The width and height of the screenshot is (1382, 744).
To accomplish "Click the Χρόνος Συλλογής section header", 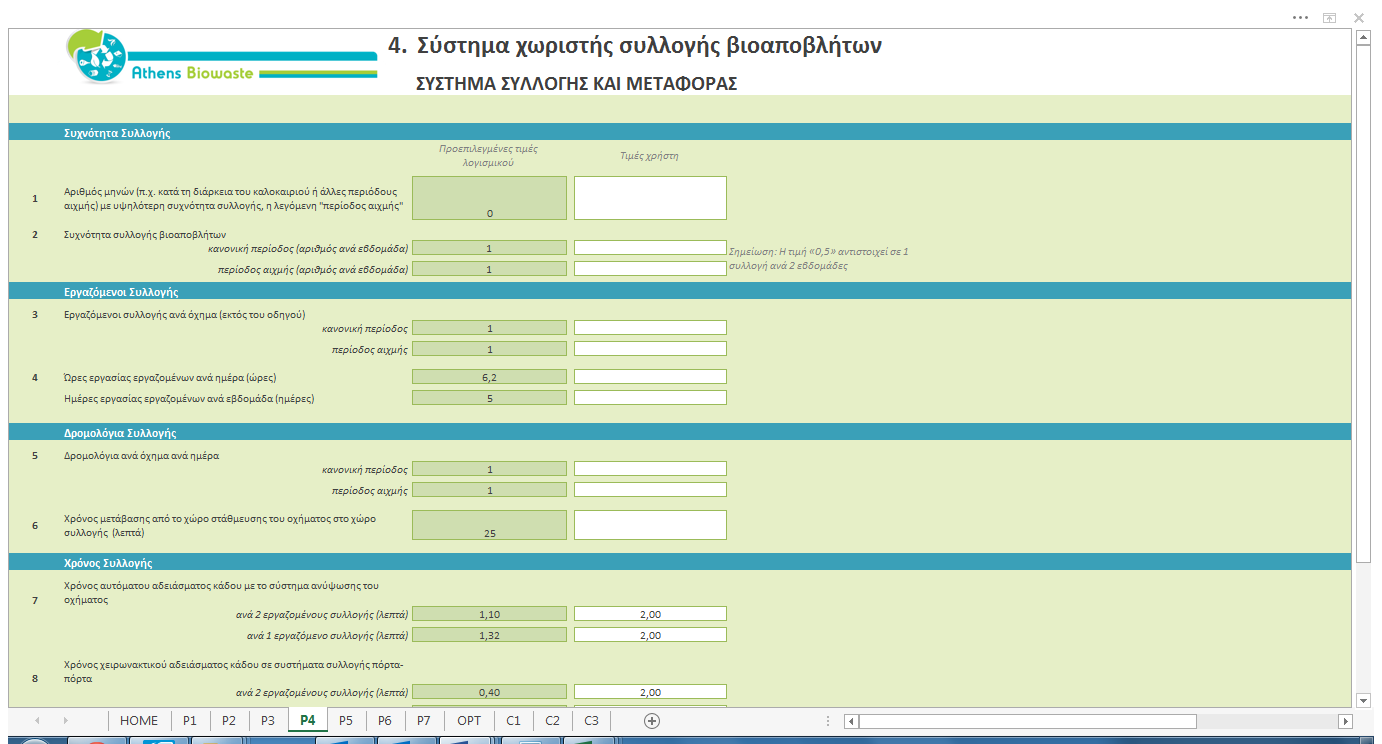I will 108,563.
